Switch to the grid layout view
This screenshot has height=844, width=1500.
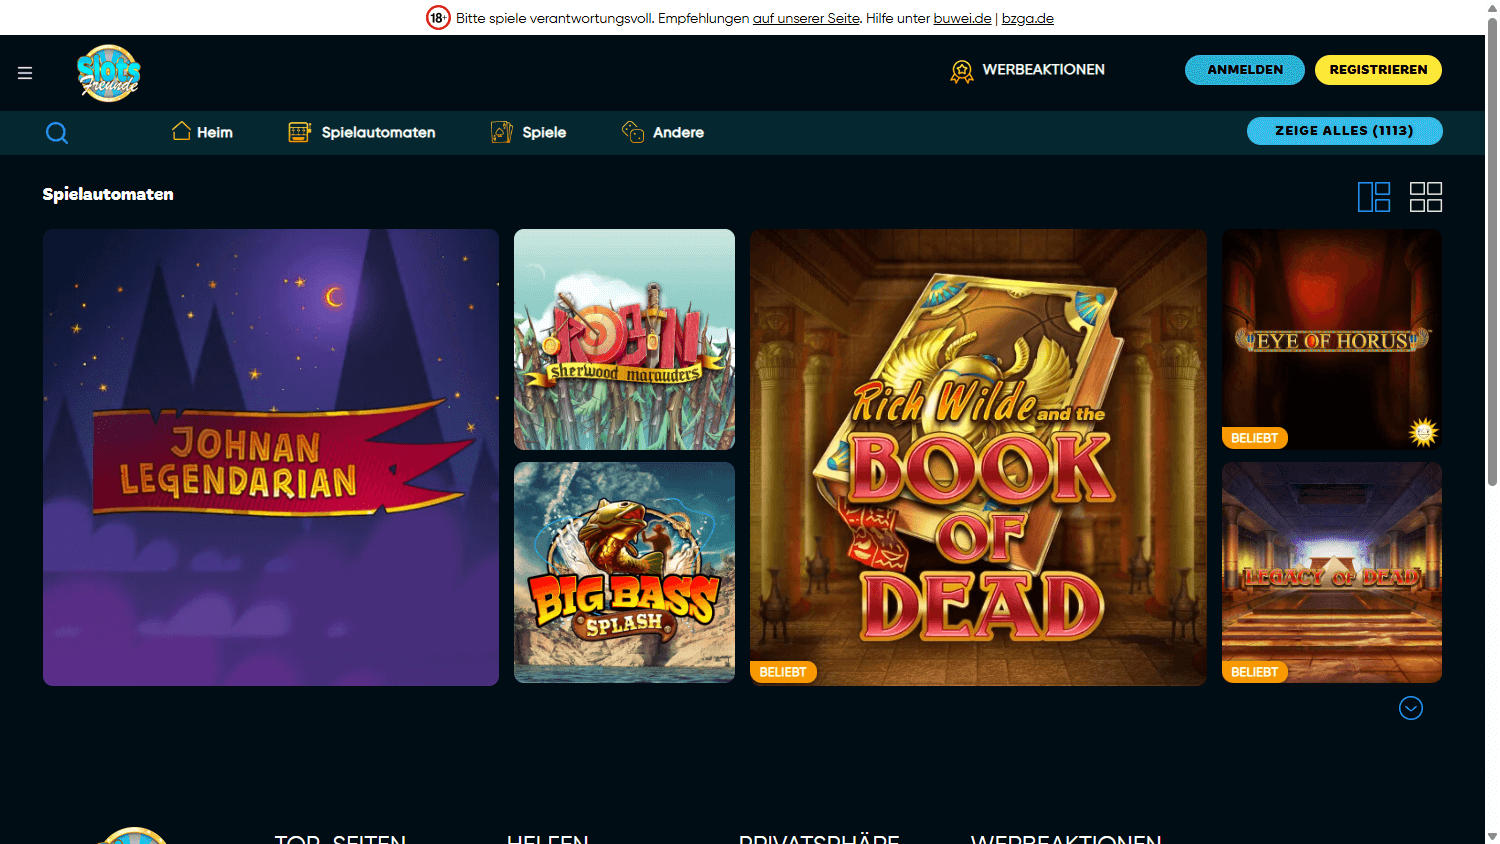tap(1426, 197)
